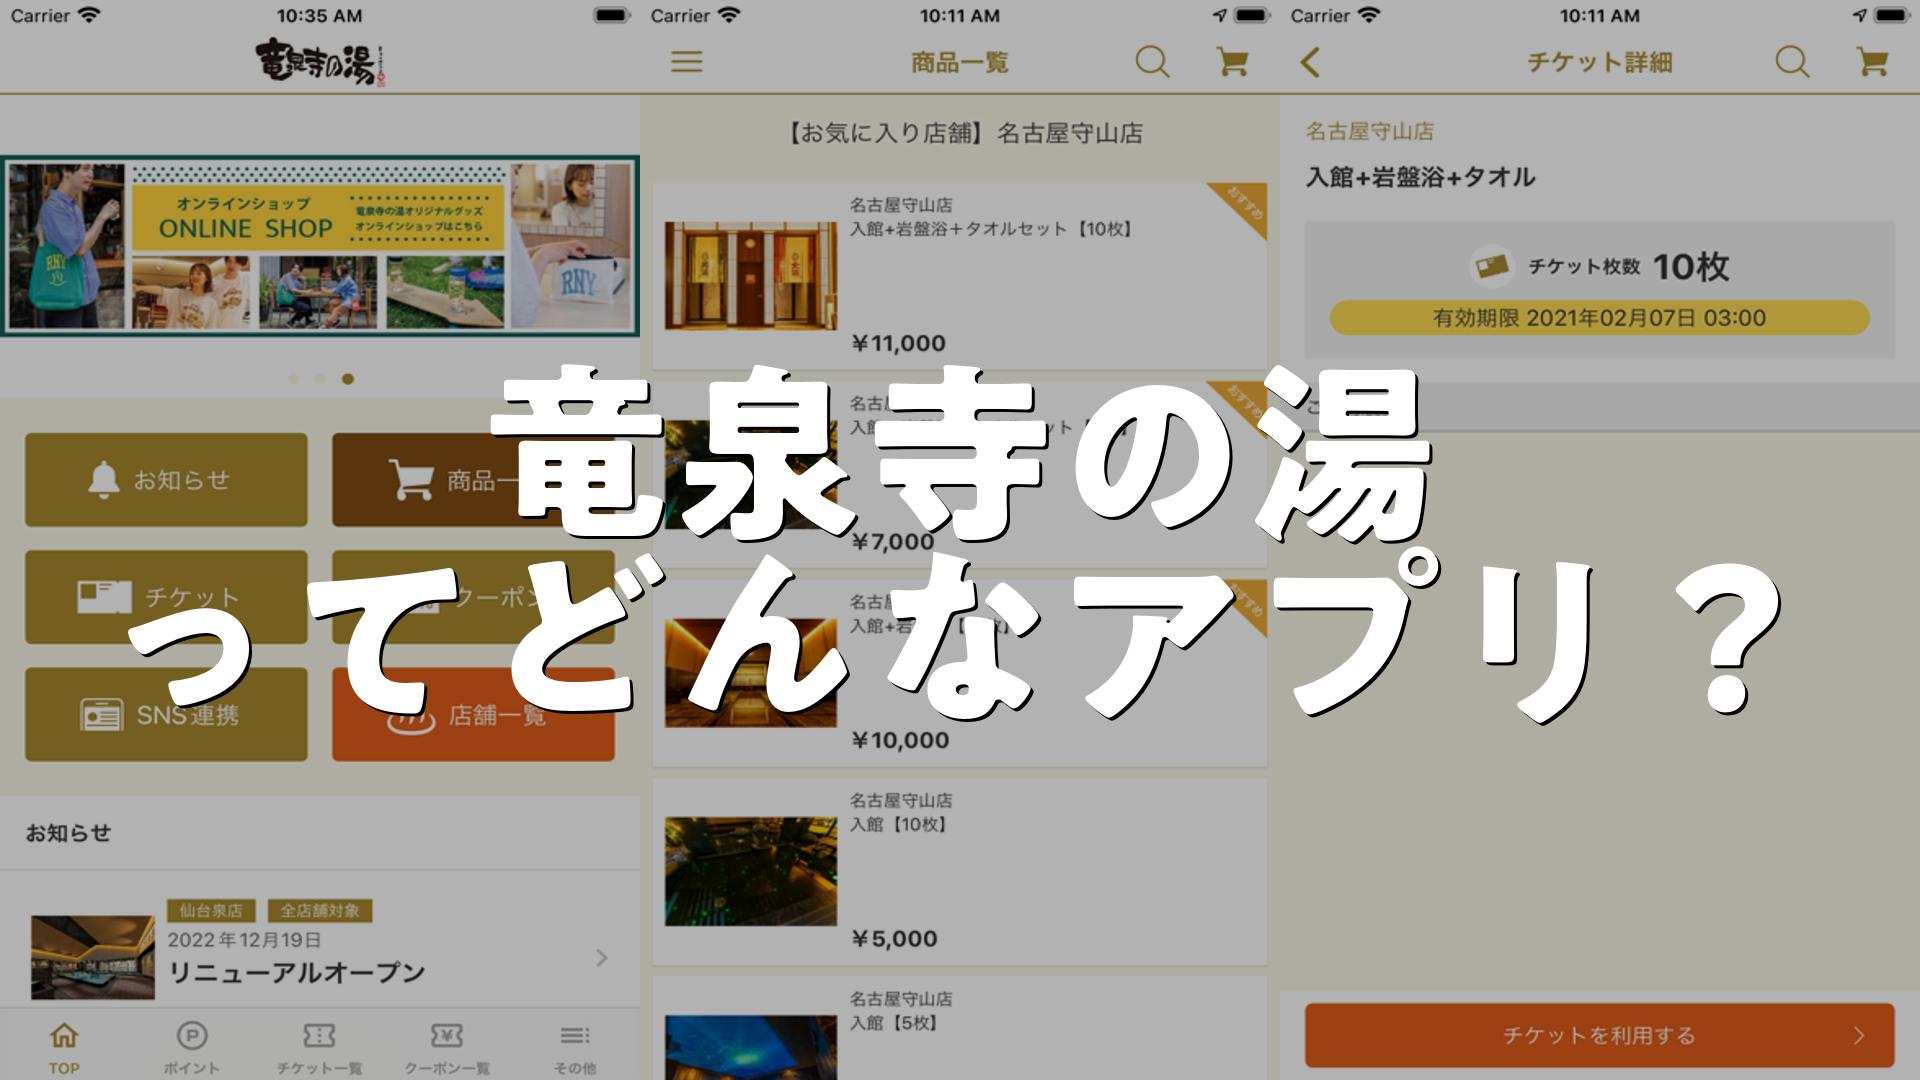This screenshot has width=1920, height=1080.
Task: Tap the お知らせ section heading
Action: click(68, 833)
